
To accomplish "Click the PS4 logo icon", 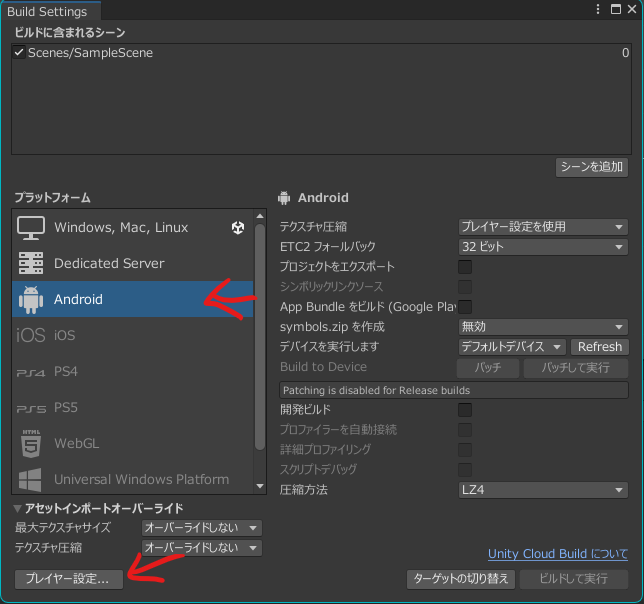I will click(x=31, y=373).
